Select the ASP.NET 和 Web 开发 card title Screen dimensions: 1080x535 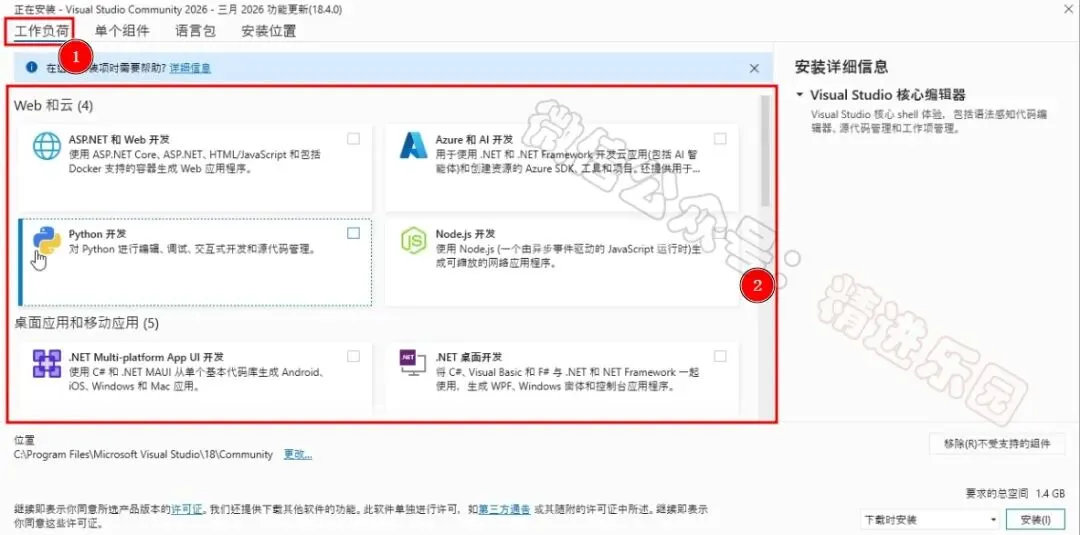point(118,139)
